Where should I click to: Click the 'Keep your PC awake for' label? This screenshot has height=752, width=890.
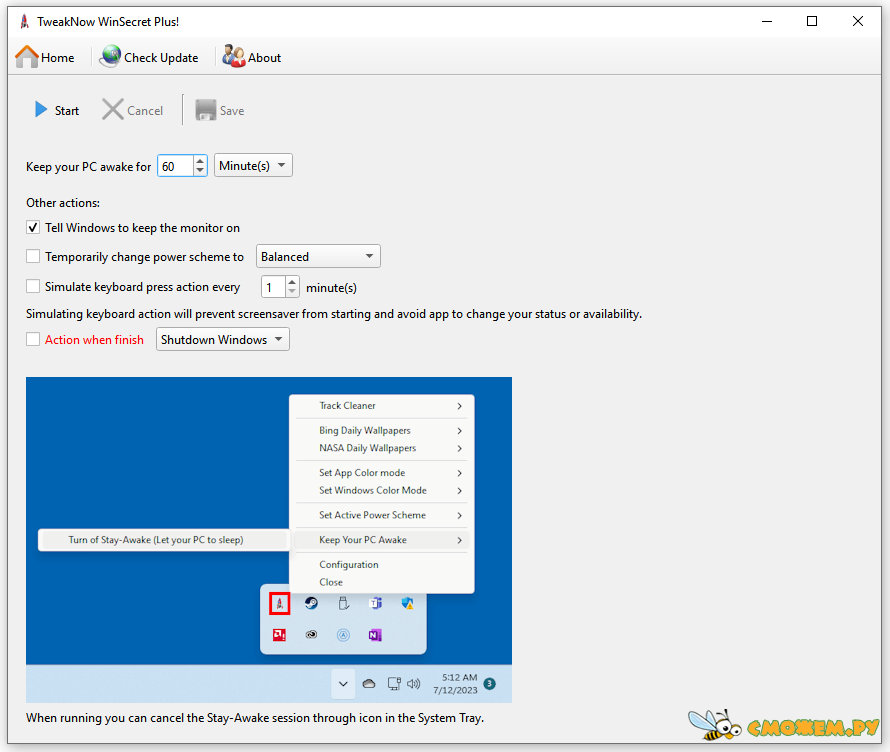coord(89,167)
